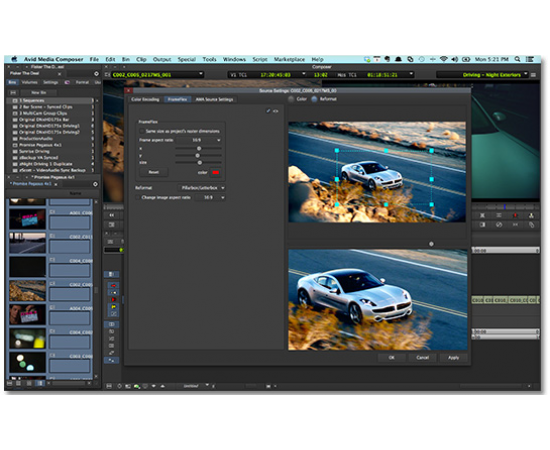Viewport: 550px width, 450px height.
Task: Select highlighted script view icon at bin bottom
Action: point(40,384)
